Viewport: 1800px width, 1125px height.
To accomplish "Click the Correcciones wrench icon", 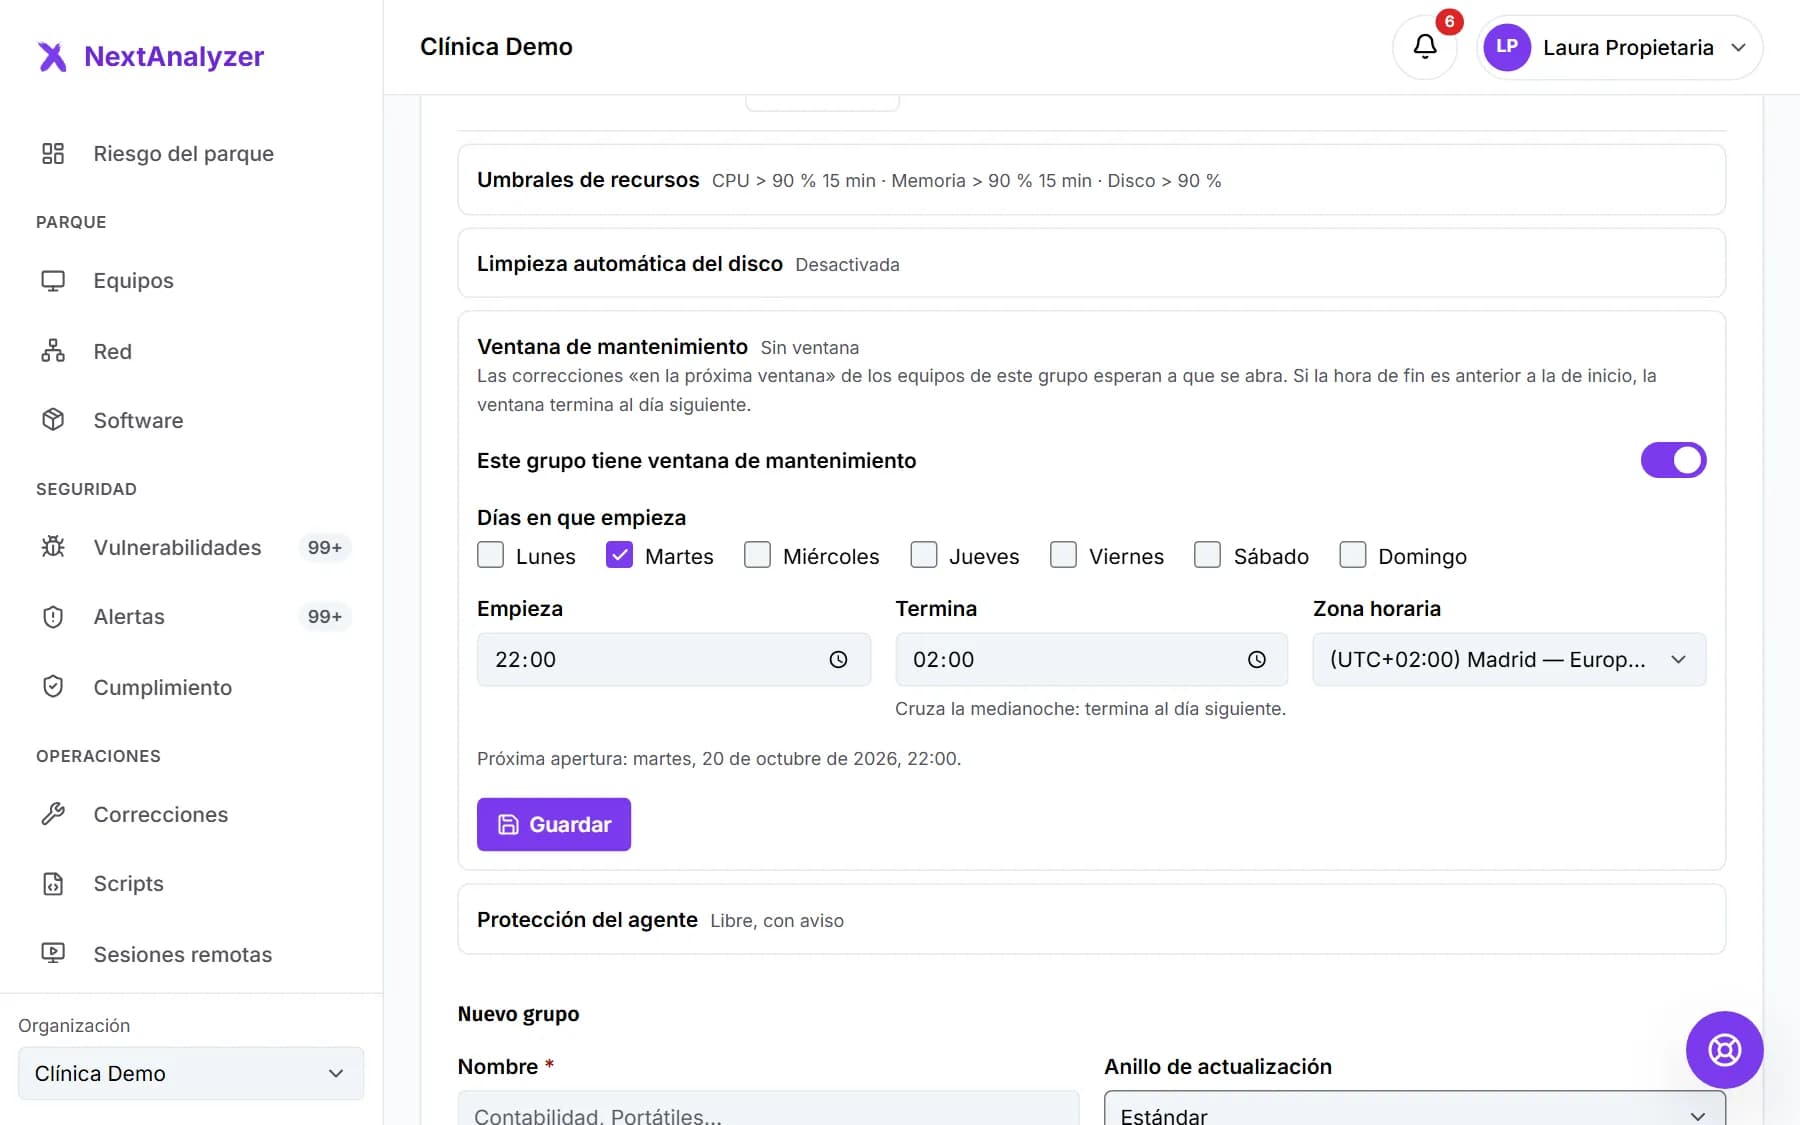I will [x=53, y=814].
